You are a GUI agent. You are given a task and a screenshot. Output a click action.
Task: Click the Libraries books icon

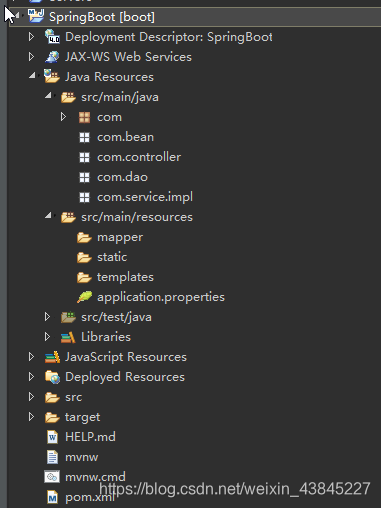pyautogui.click(x=68, y=337)
